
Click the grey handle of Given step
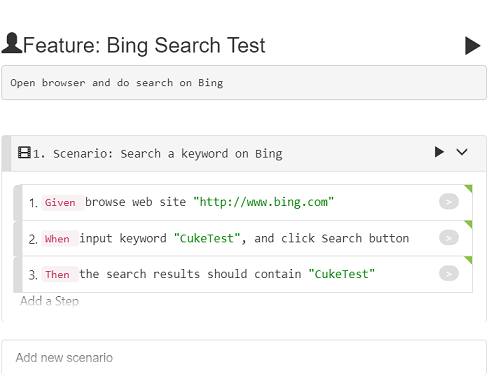click(x=17, y=202)
